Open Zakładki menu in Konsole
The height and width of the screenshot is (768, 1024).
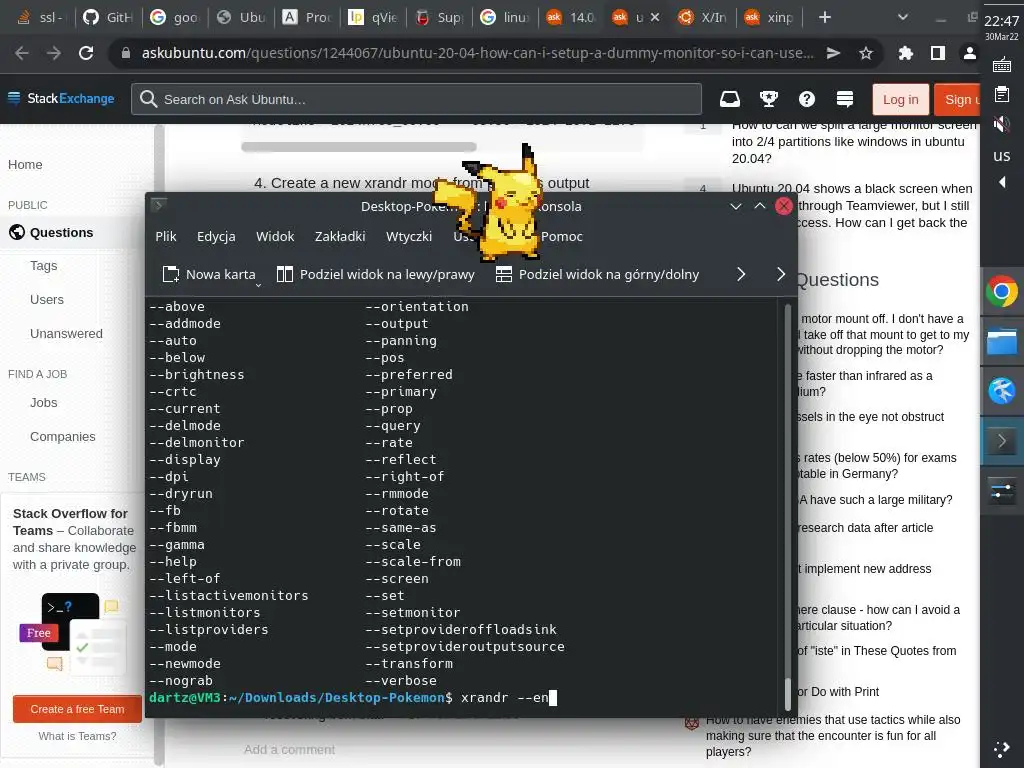tap(340, 236)
